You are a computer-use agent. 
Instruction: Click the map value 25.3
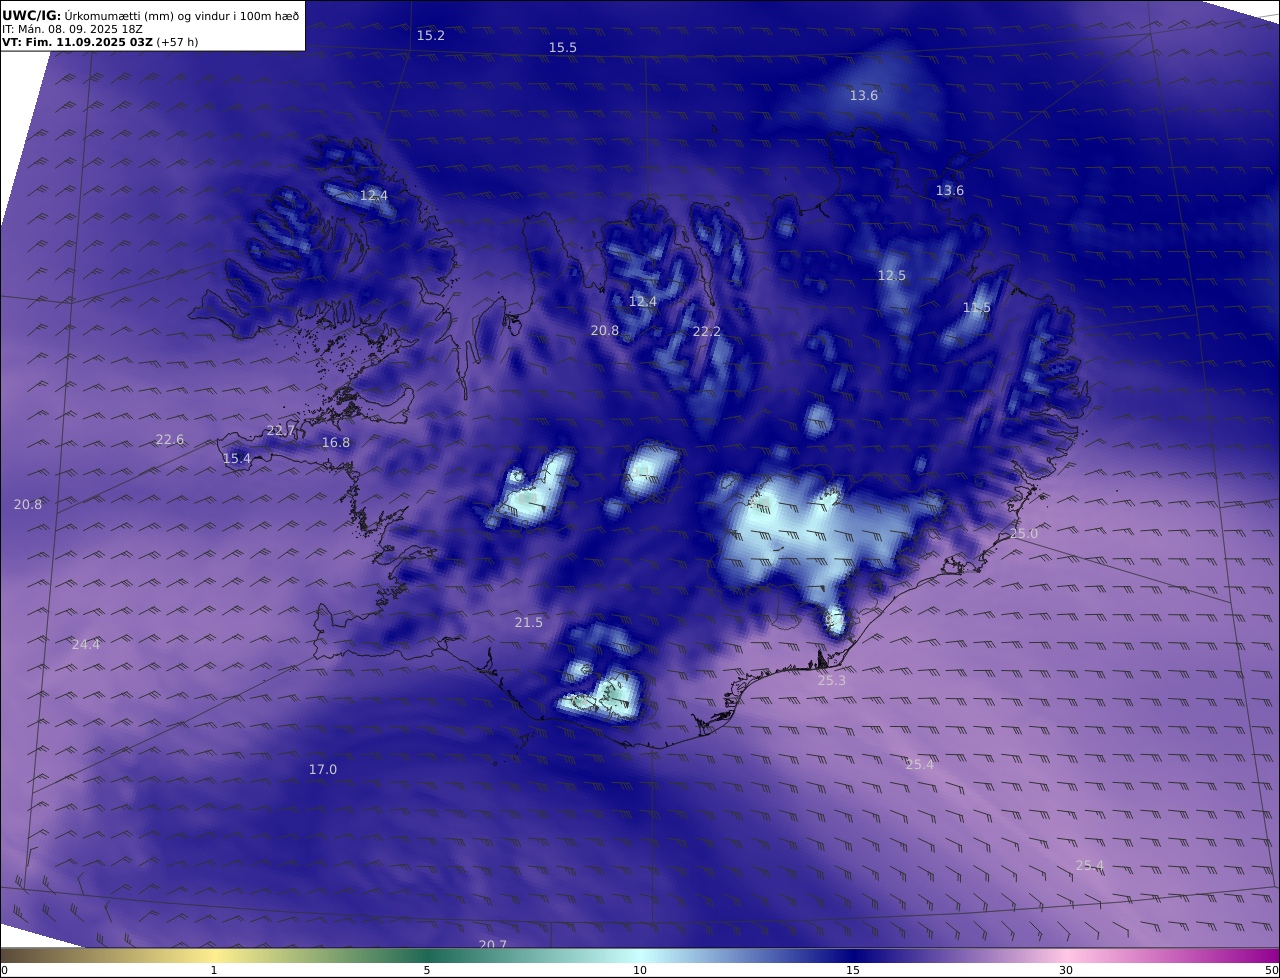(832, 680)
